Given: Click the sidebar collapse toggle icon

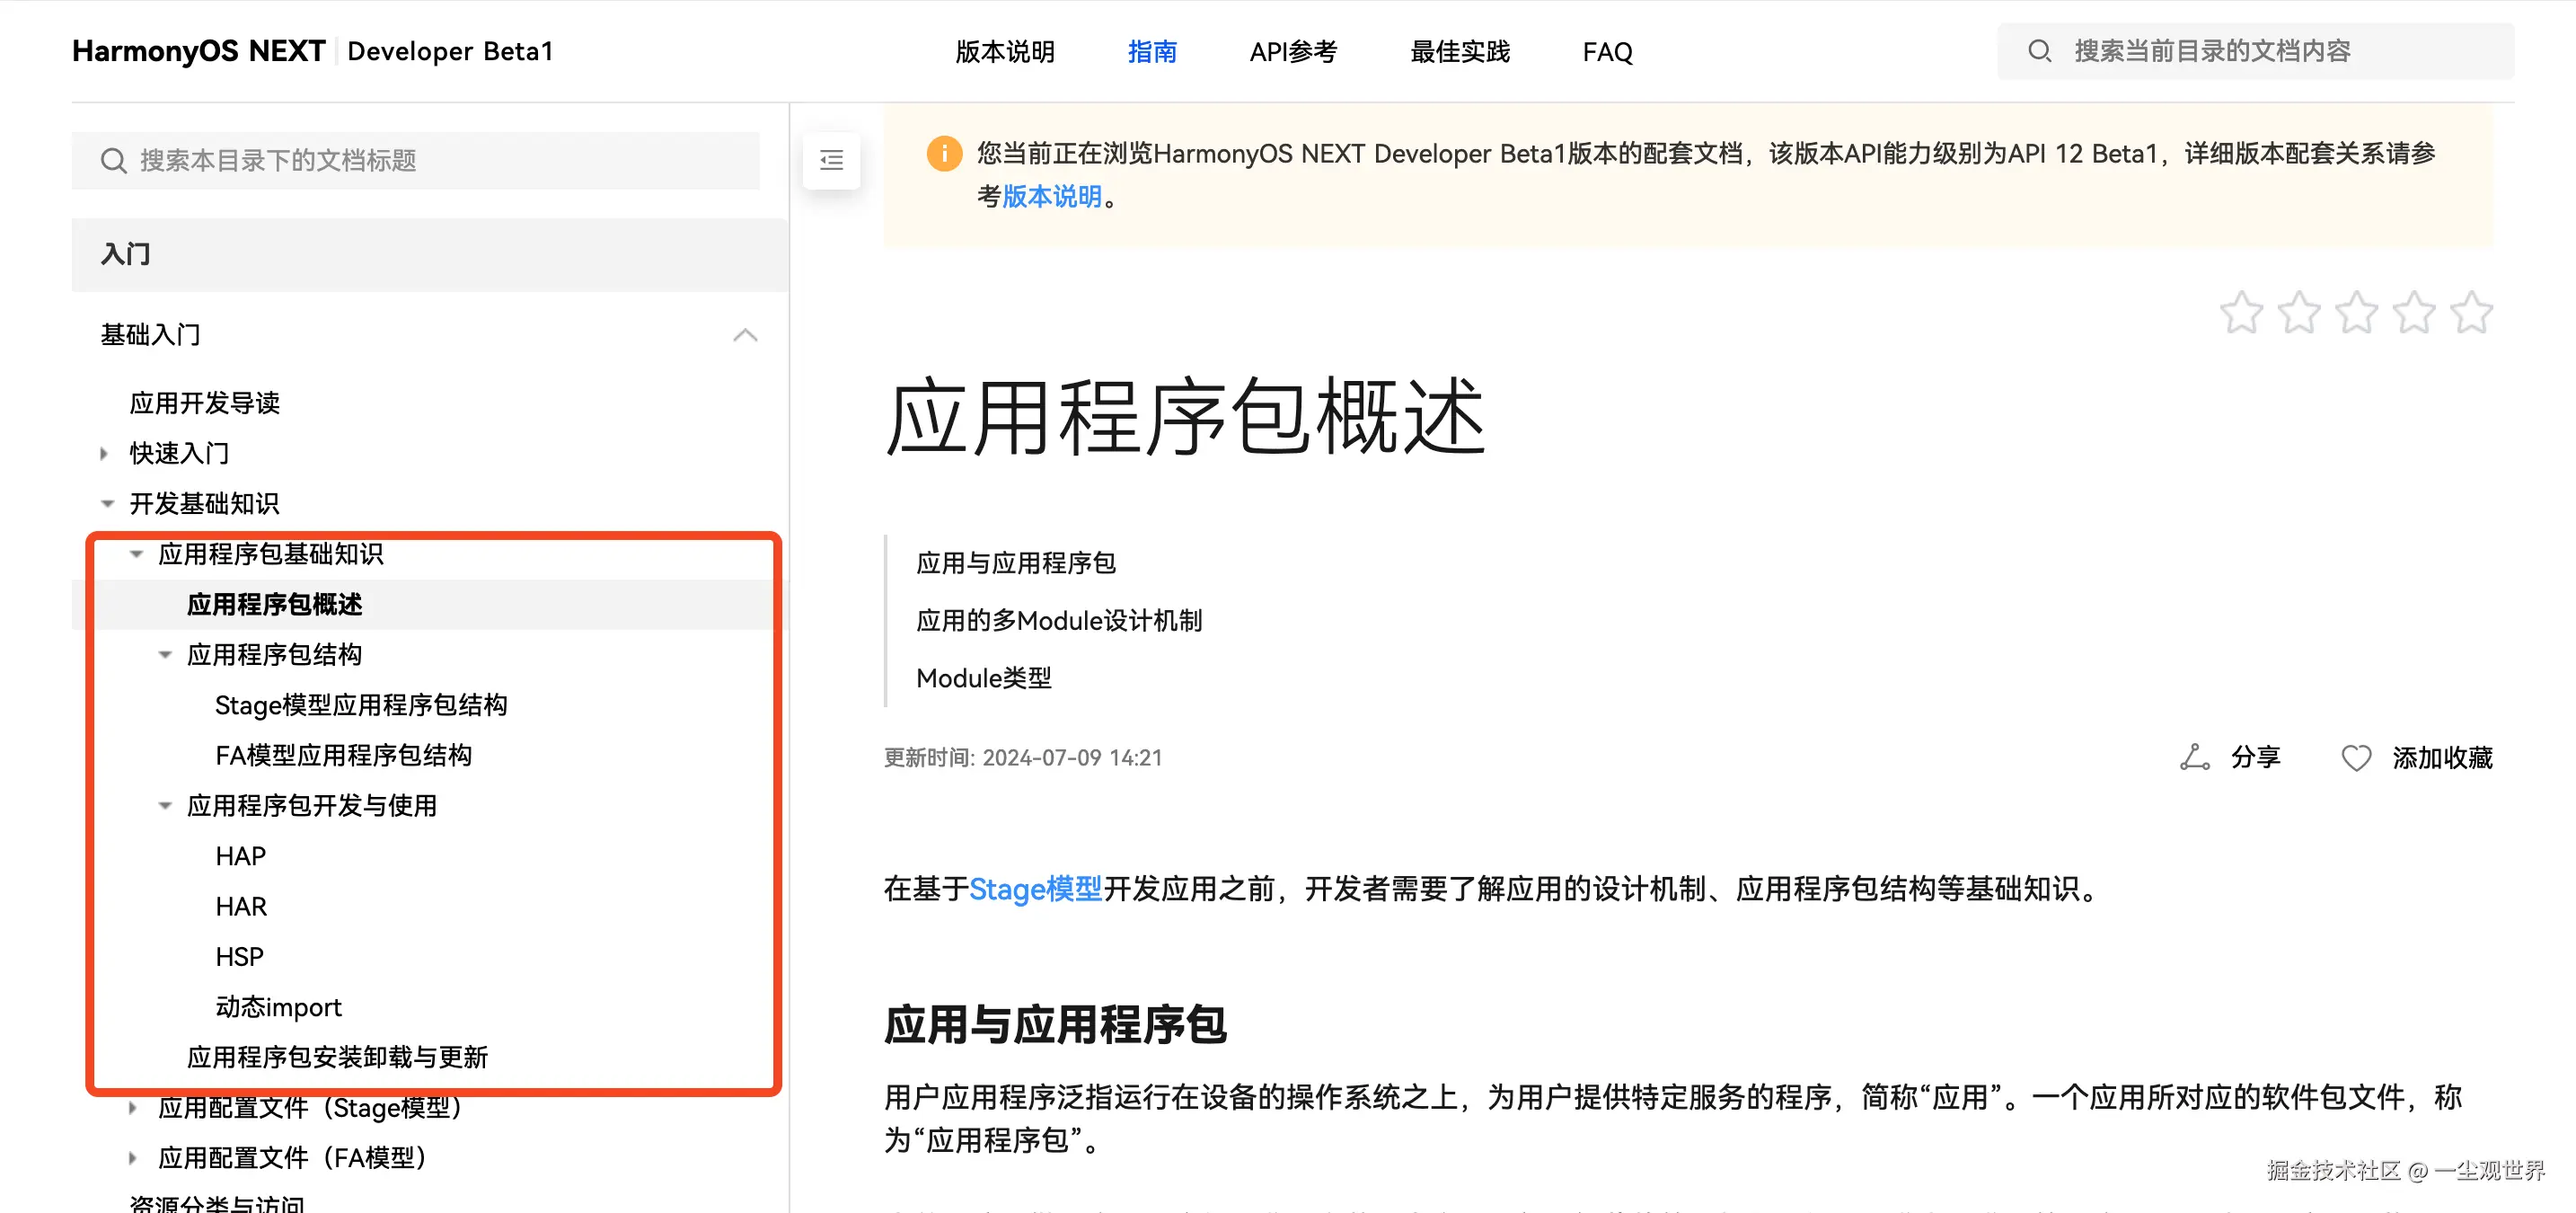Looking at the screenshot, I should tap(831, 160).
